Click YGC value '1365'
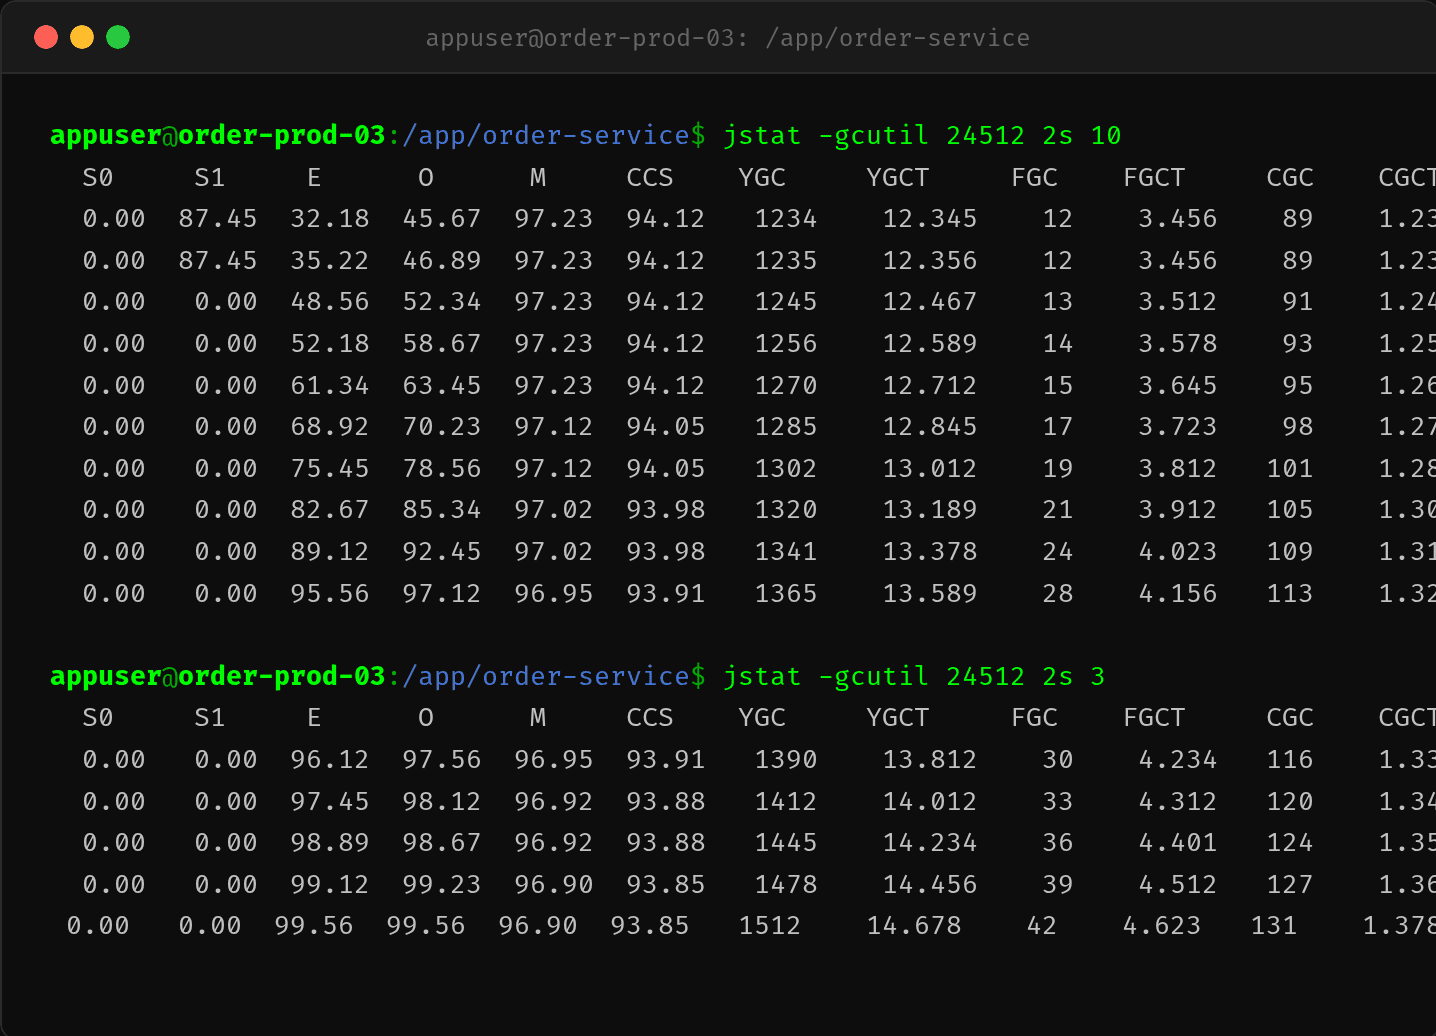This screenshot has height=1036, width=1436. tap(786, 593)
